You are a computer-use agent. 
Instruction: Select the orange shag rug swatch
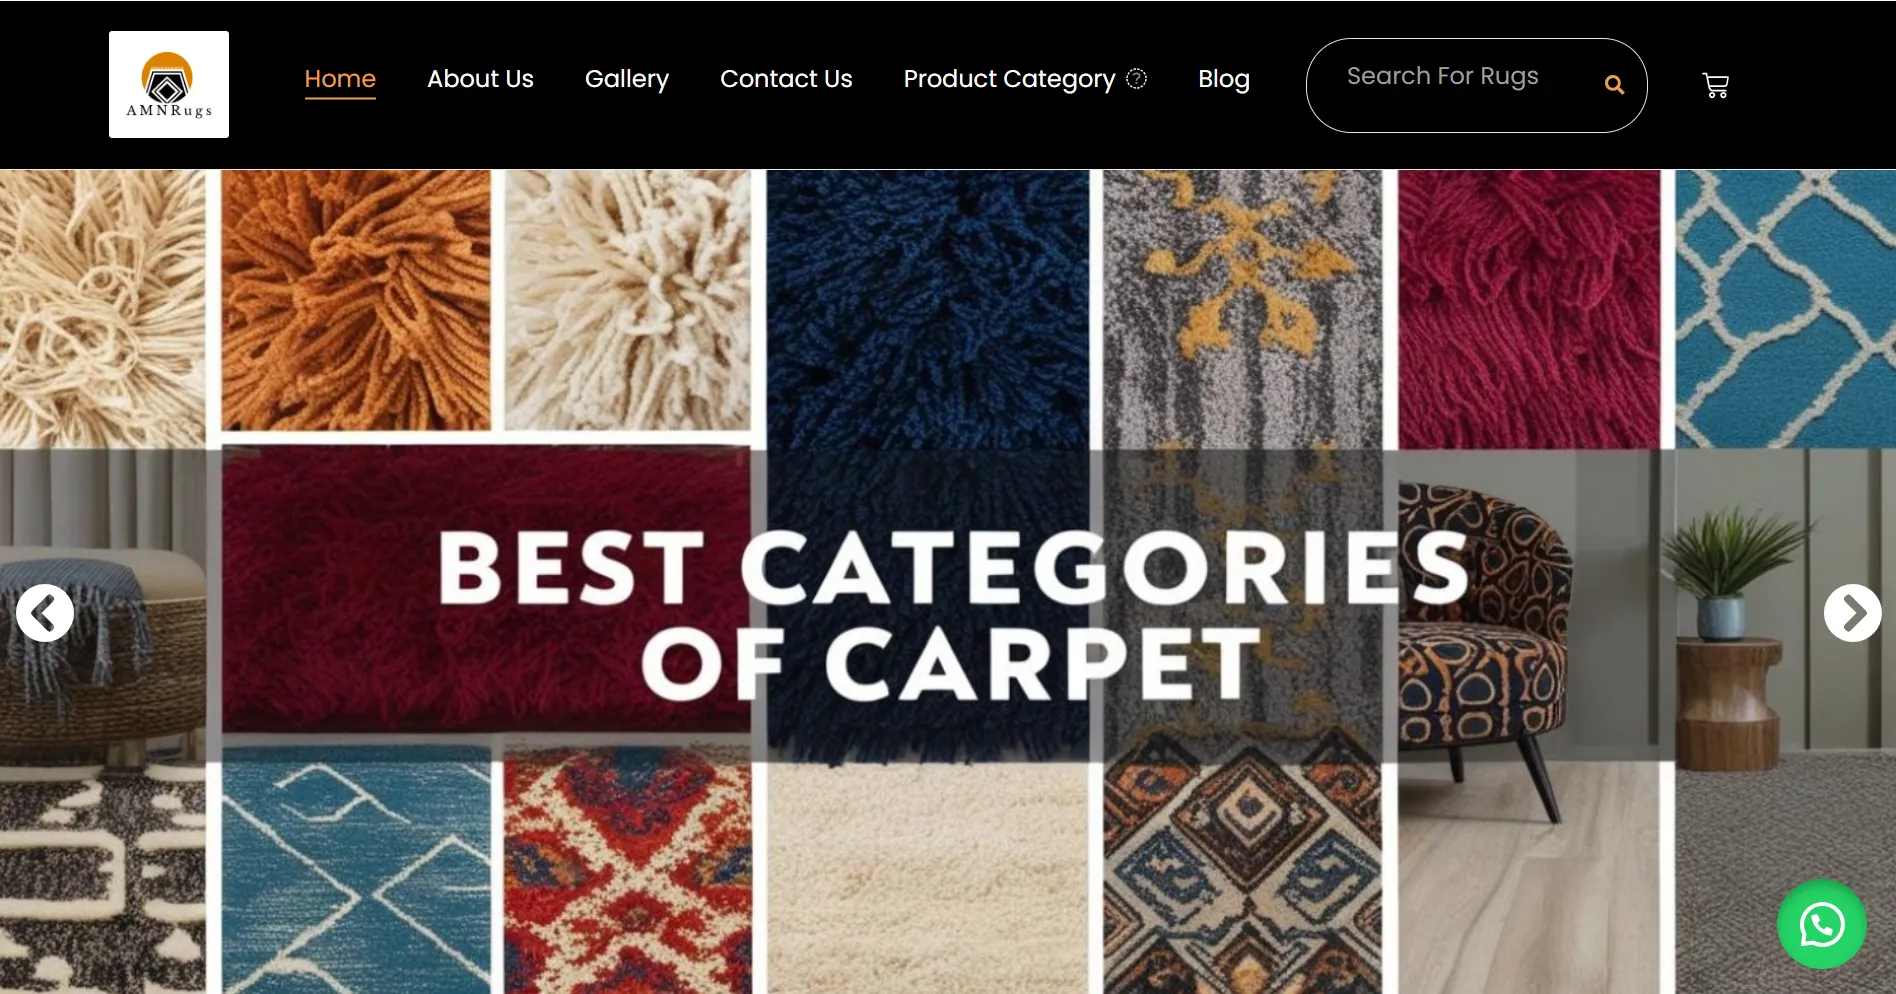(x=356, y=300)
